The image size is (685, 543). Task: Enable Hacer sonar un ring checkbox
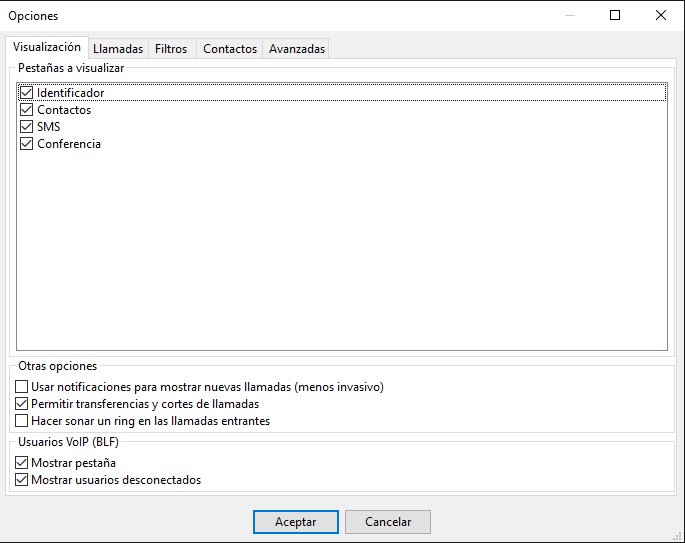coord(23,421)
